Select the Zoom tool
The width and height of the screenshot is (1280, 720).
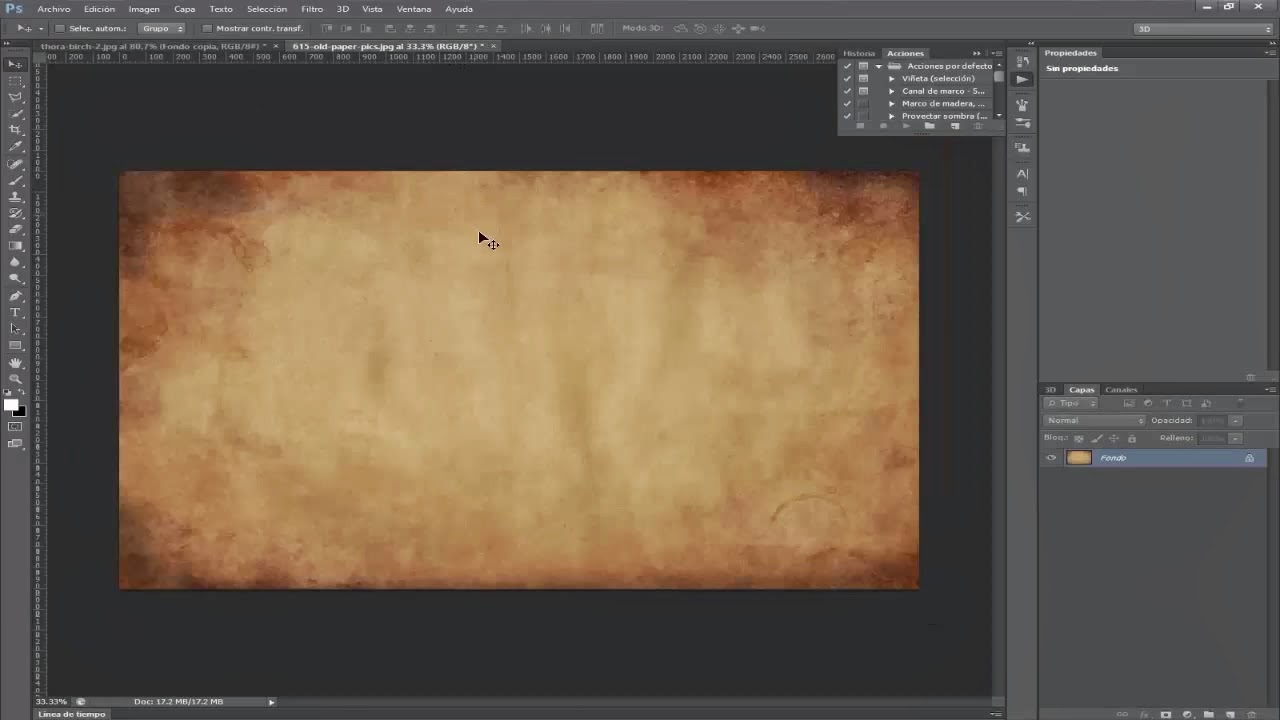15,379
